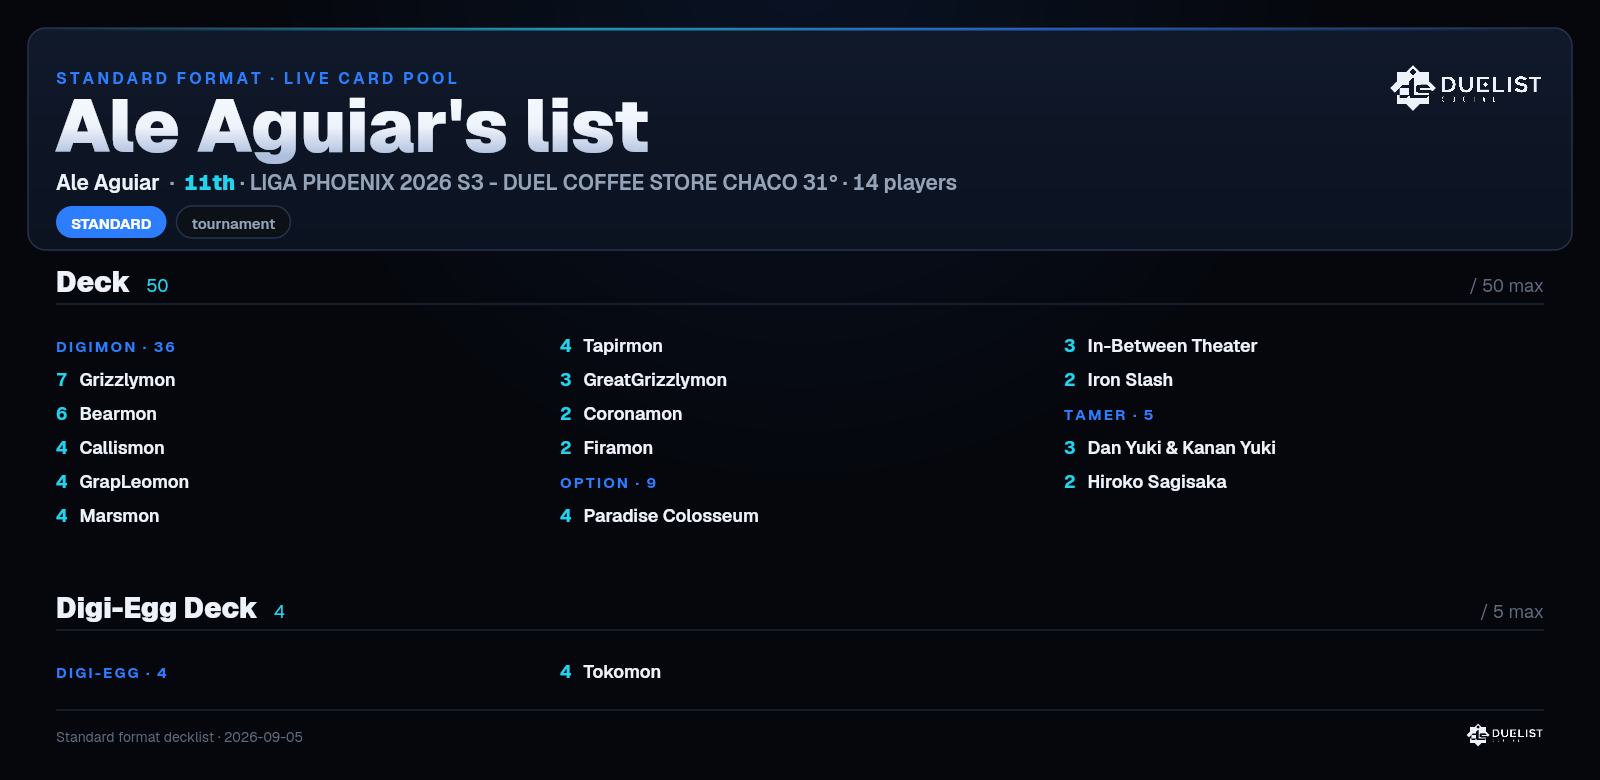Open the Bearmon card entry
1600x780 pixels.
click(x=106, y=414)
